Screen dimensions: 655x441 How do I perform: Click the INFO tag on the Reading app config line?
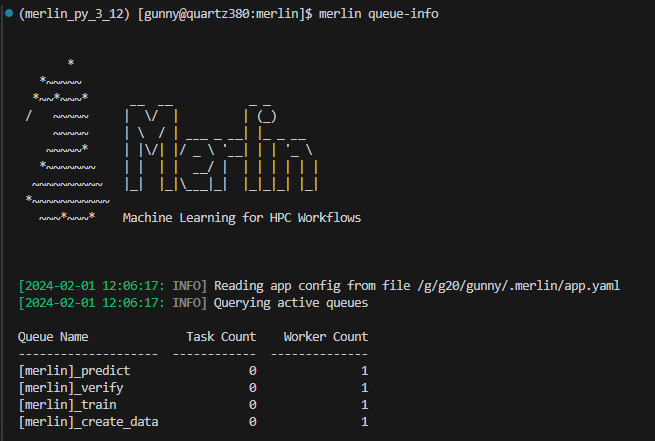click(190, 286)
